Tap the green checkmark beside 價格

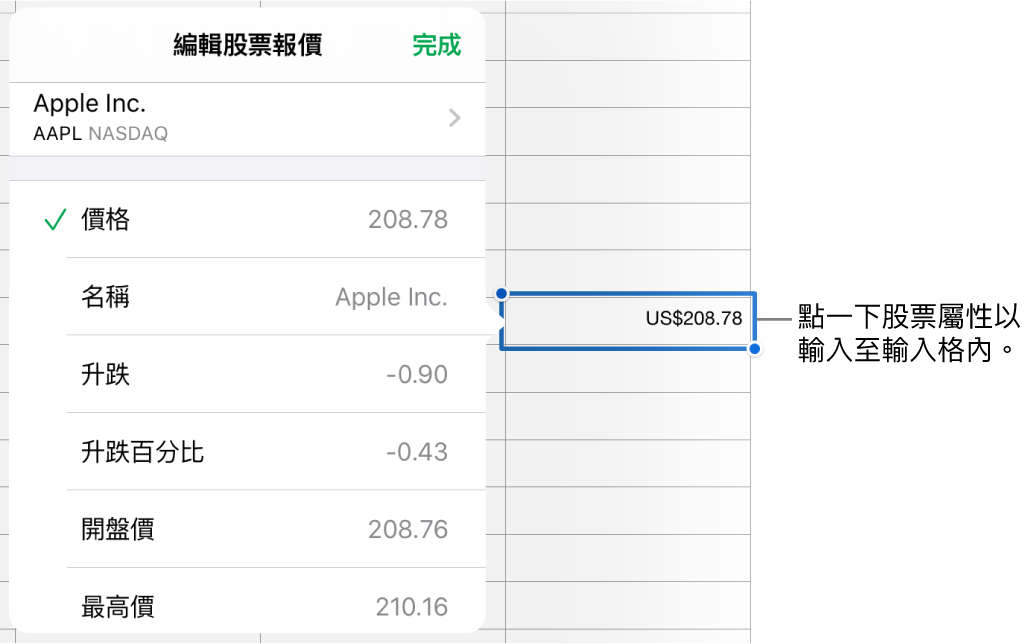(55, 219)
